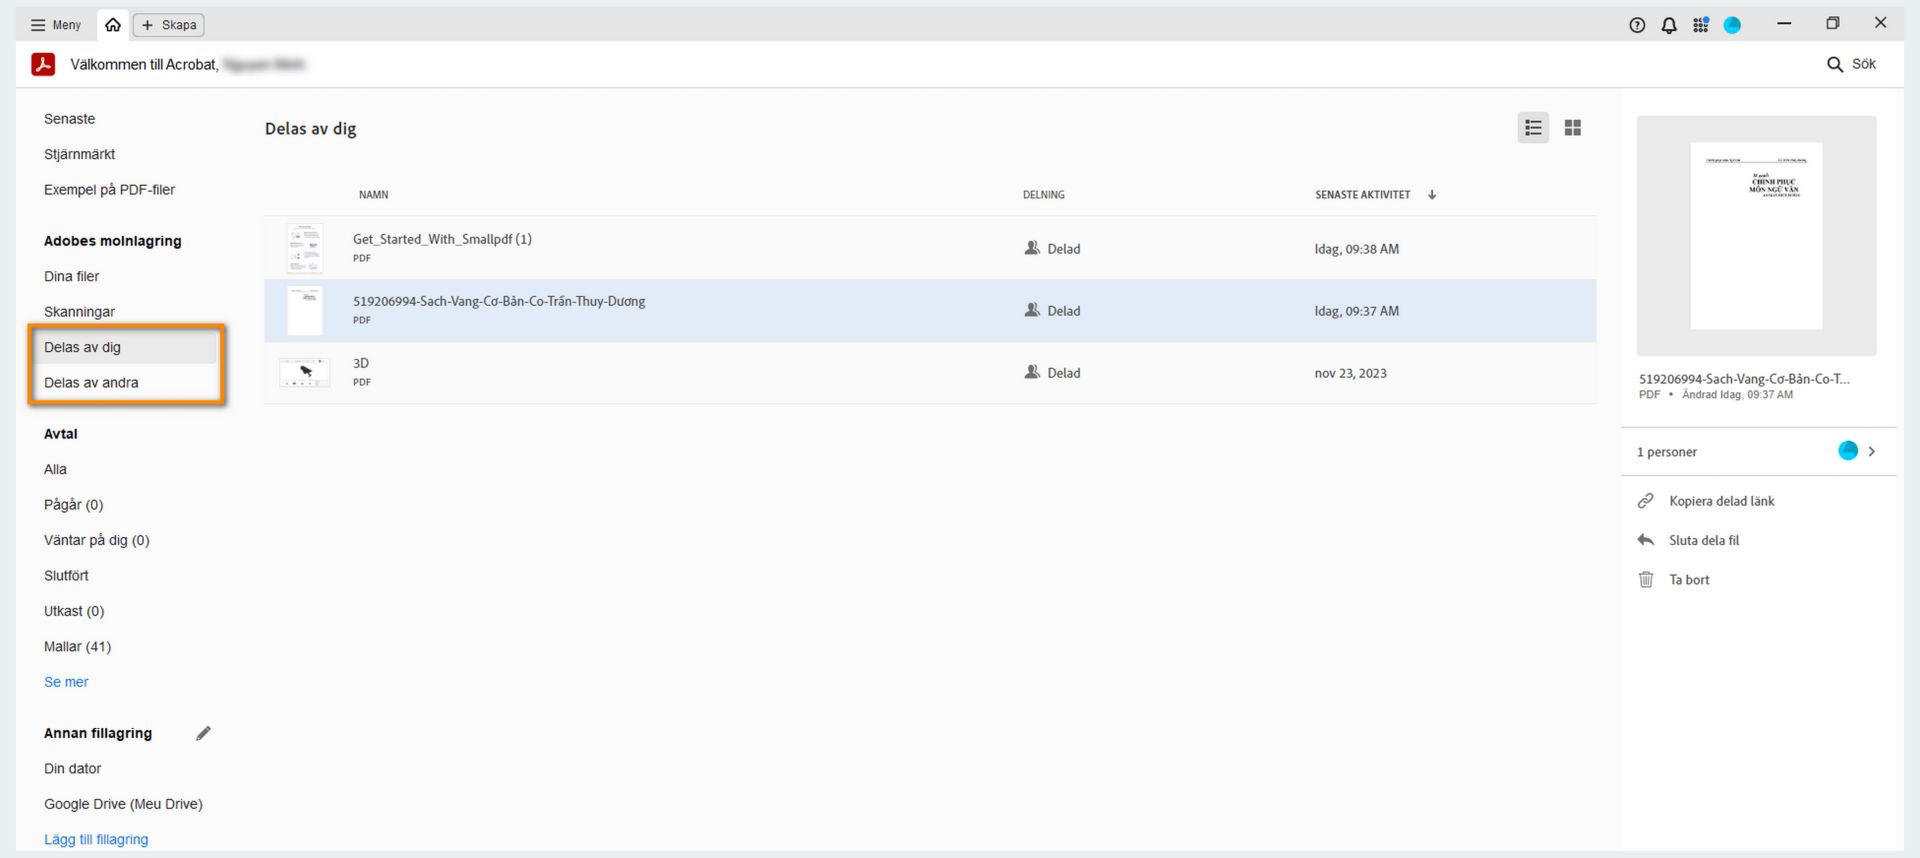The height and width of the screenshot is (858, 1920).
Task: Select the Get_Started_With_Smallpdf (1) file name
Action: point(442,239)
